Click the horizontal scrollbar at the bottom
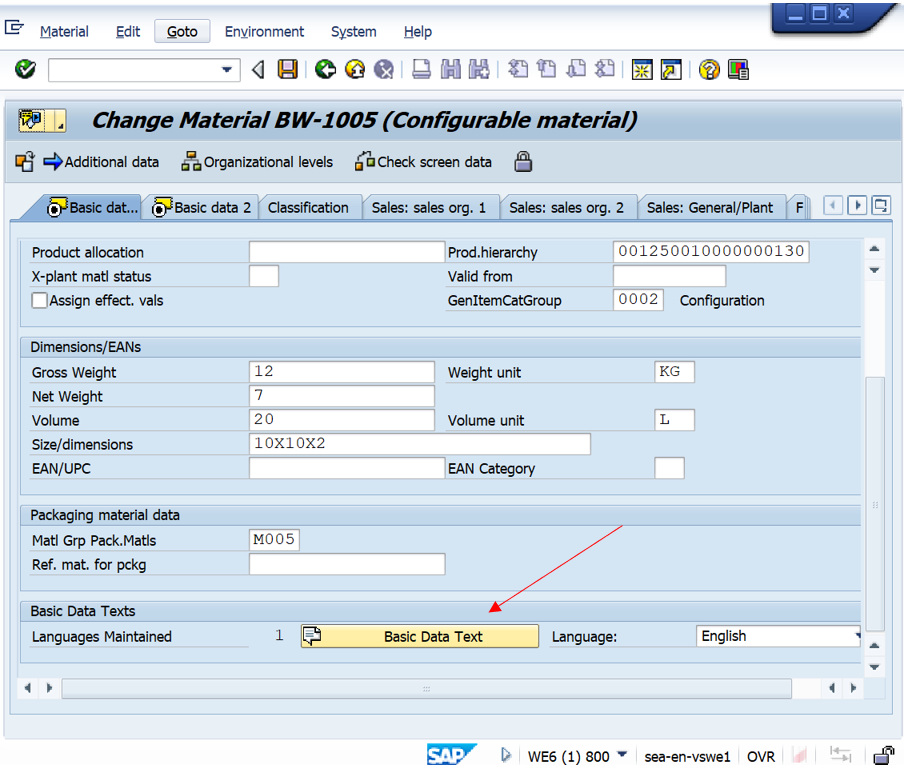The image size is (904, 769). click(x=426, y=689)
